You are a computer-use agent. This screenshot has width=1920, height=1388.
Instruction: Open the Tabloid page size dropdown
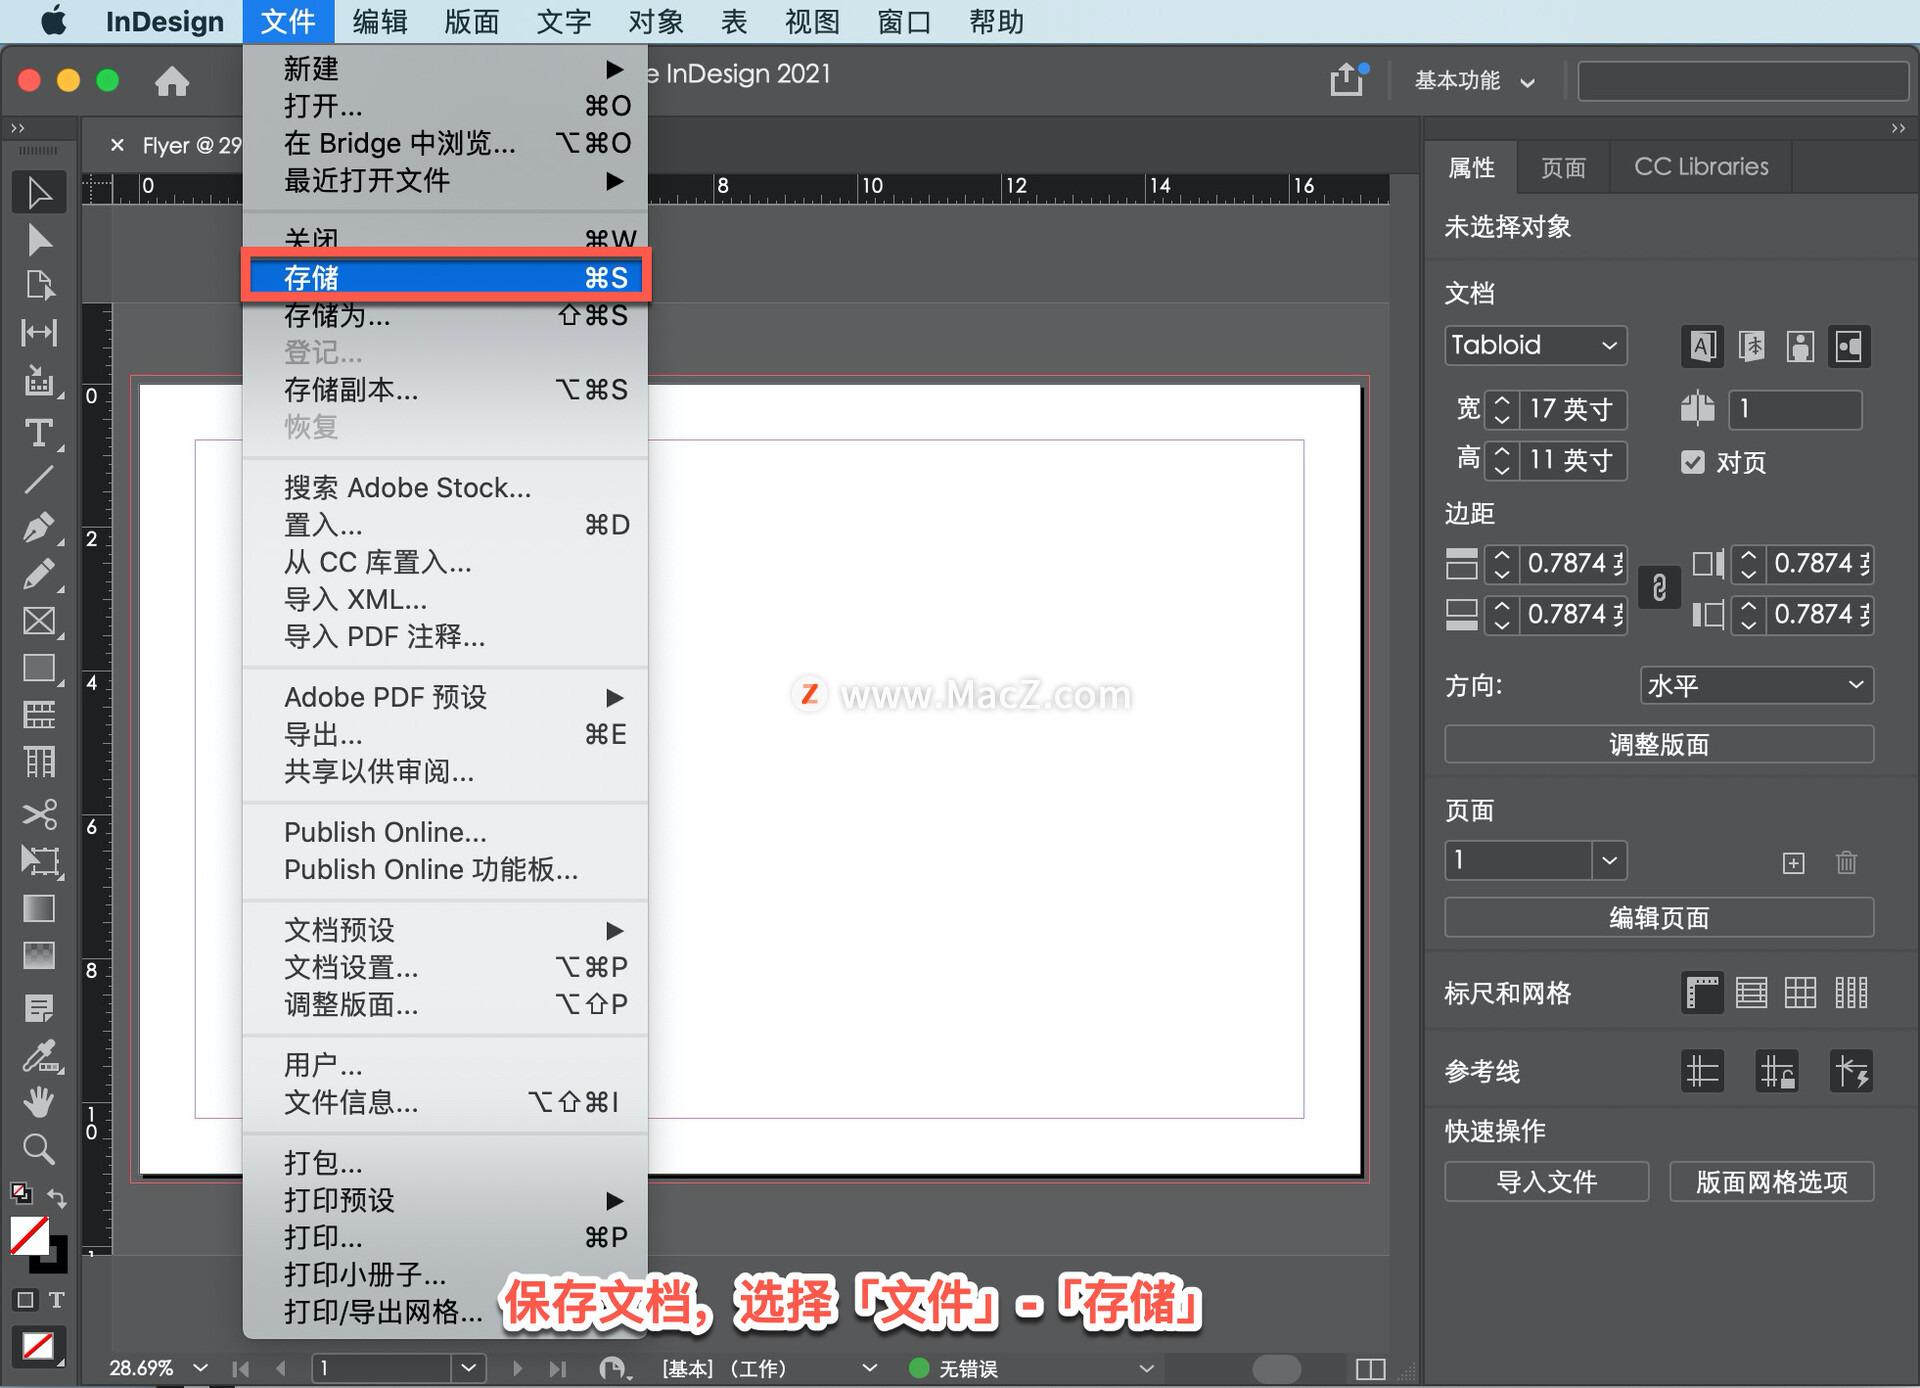pos(1534,345)
